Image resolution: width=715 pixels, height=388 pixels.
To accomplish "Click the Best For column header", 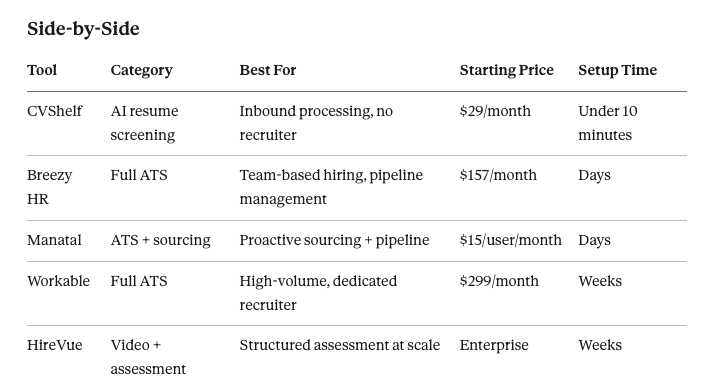I will pos(268,70).
